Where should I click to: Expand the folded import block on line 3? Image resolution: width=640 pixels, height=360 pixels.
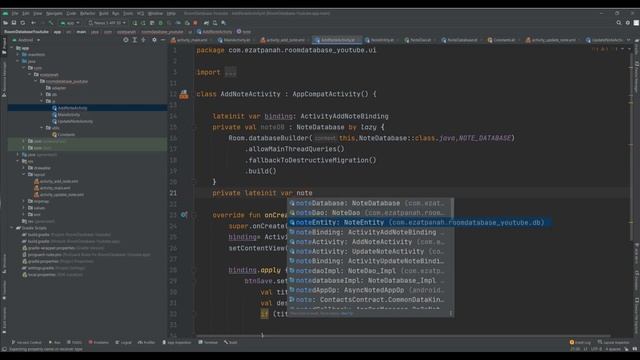pos(230,72)
